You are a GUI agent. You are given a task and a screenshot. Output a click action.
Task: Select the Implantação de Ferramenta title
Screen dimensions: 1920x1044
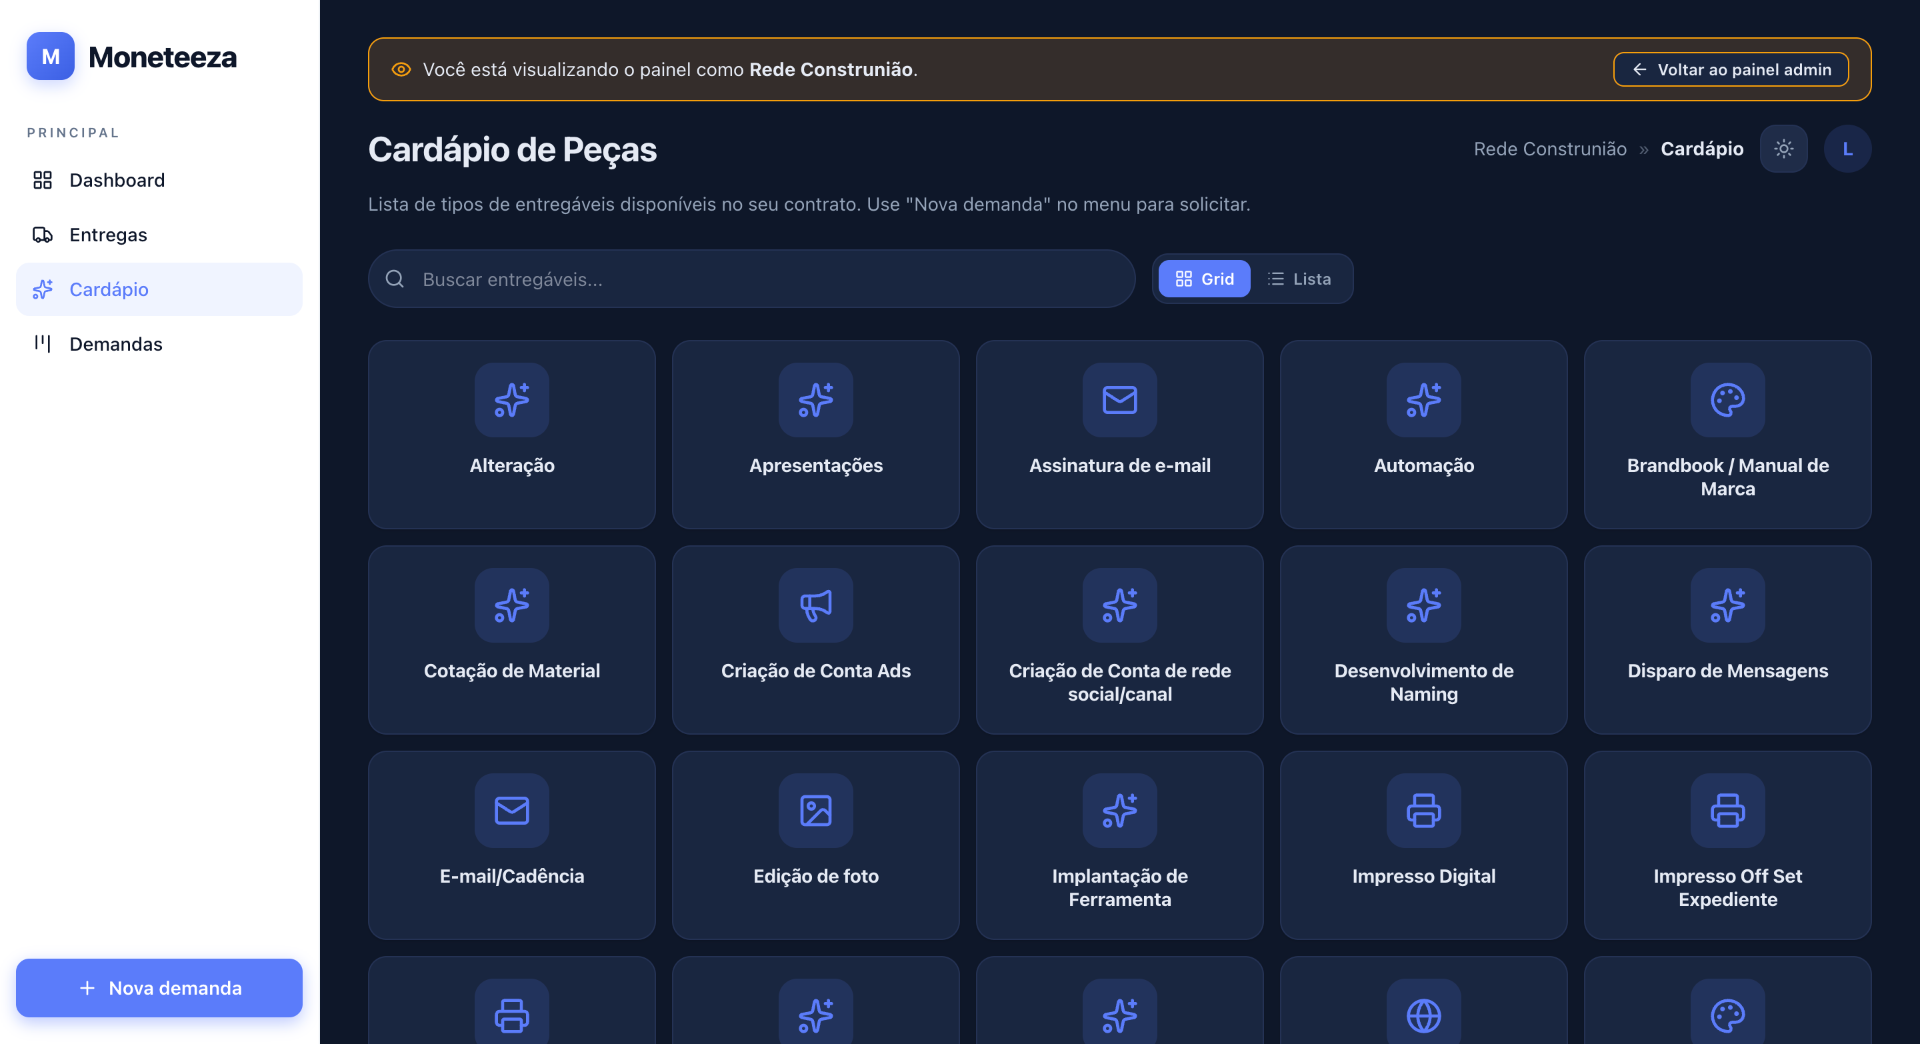[x=1120, y=887]
